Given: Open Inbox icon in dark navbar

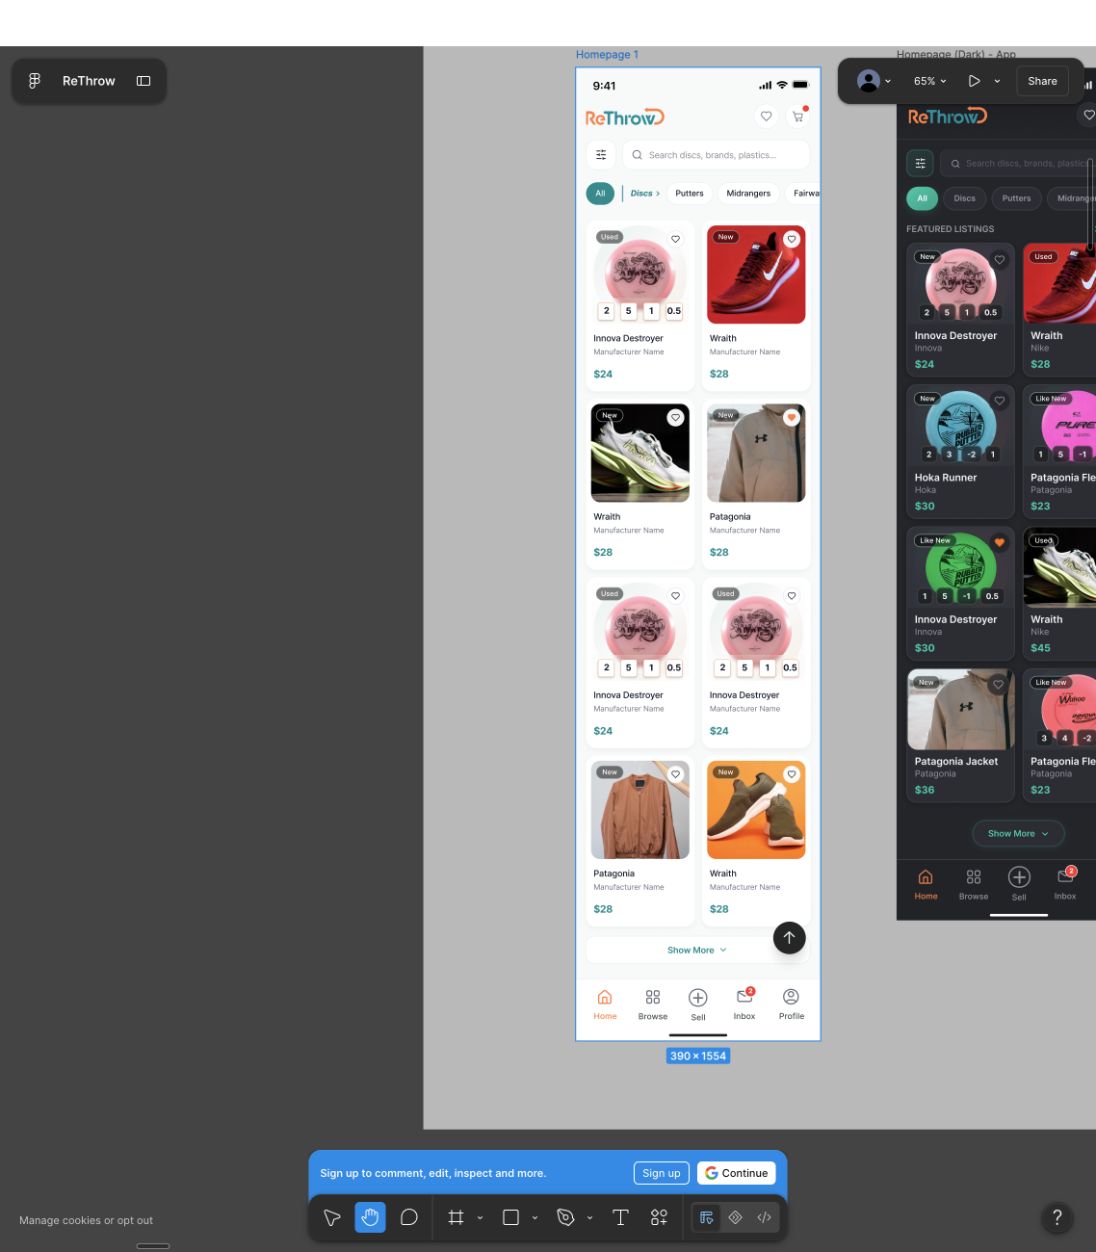Looking at the screenshot, I should coord(1065,876).
